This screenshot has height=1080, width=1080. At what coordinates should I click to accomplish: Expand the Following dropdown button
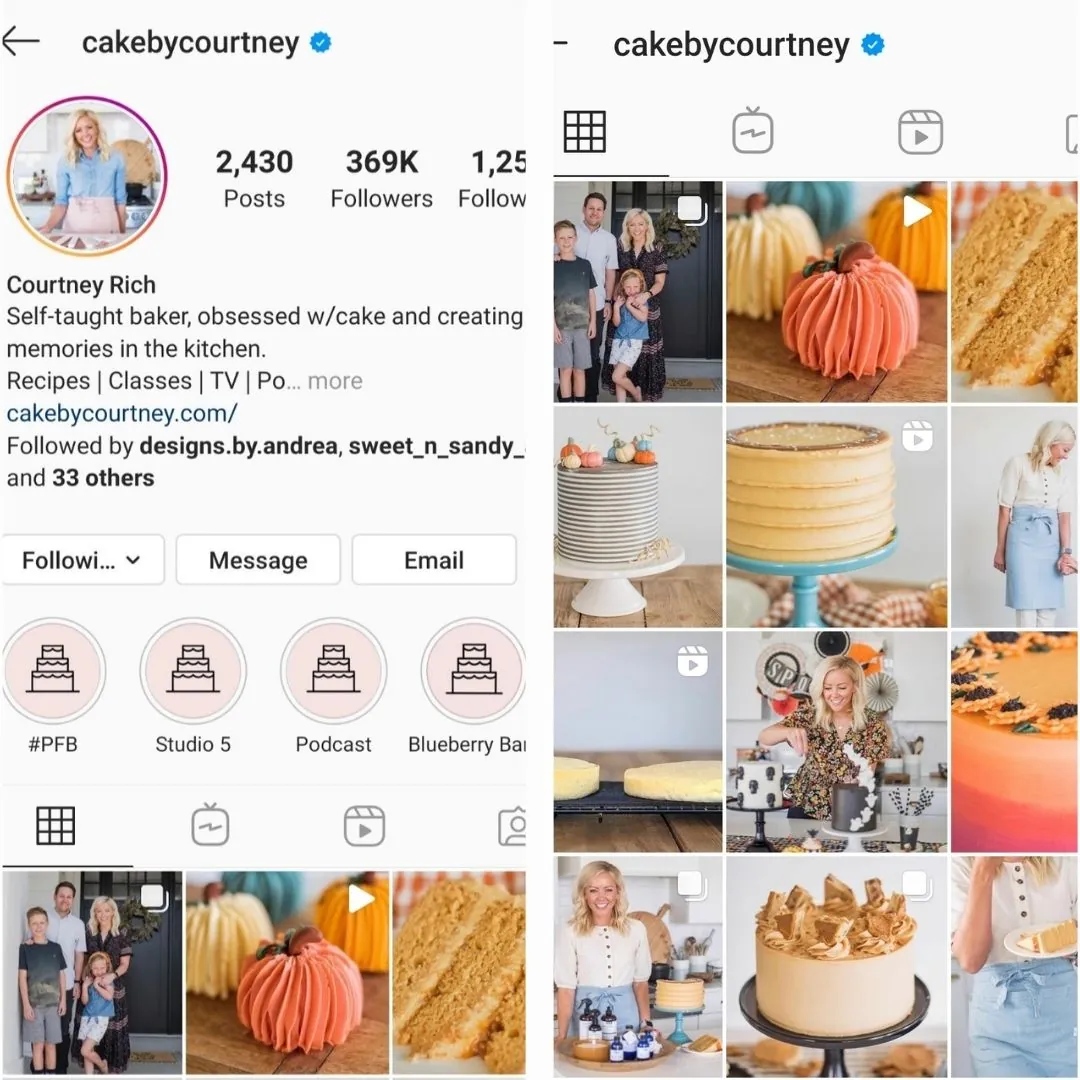pos(83,560)
